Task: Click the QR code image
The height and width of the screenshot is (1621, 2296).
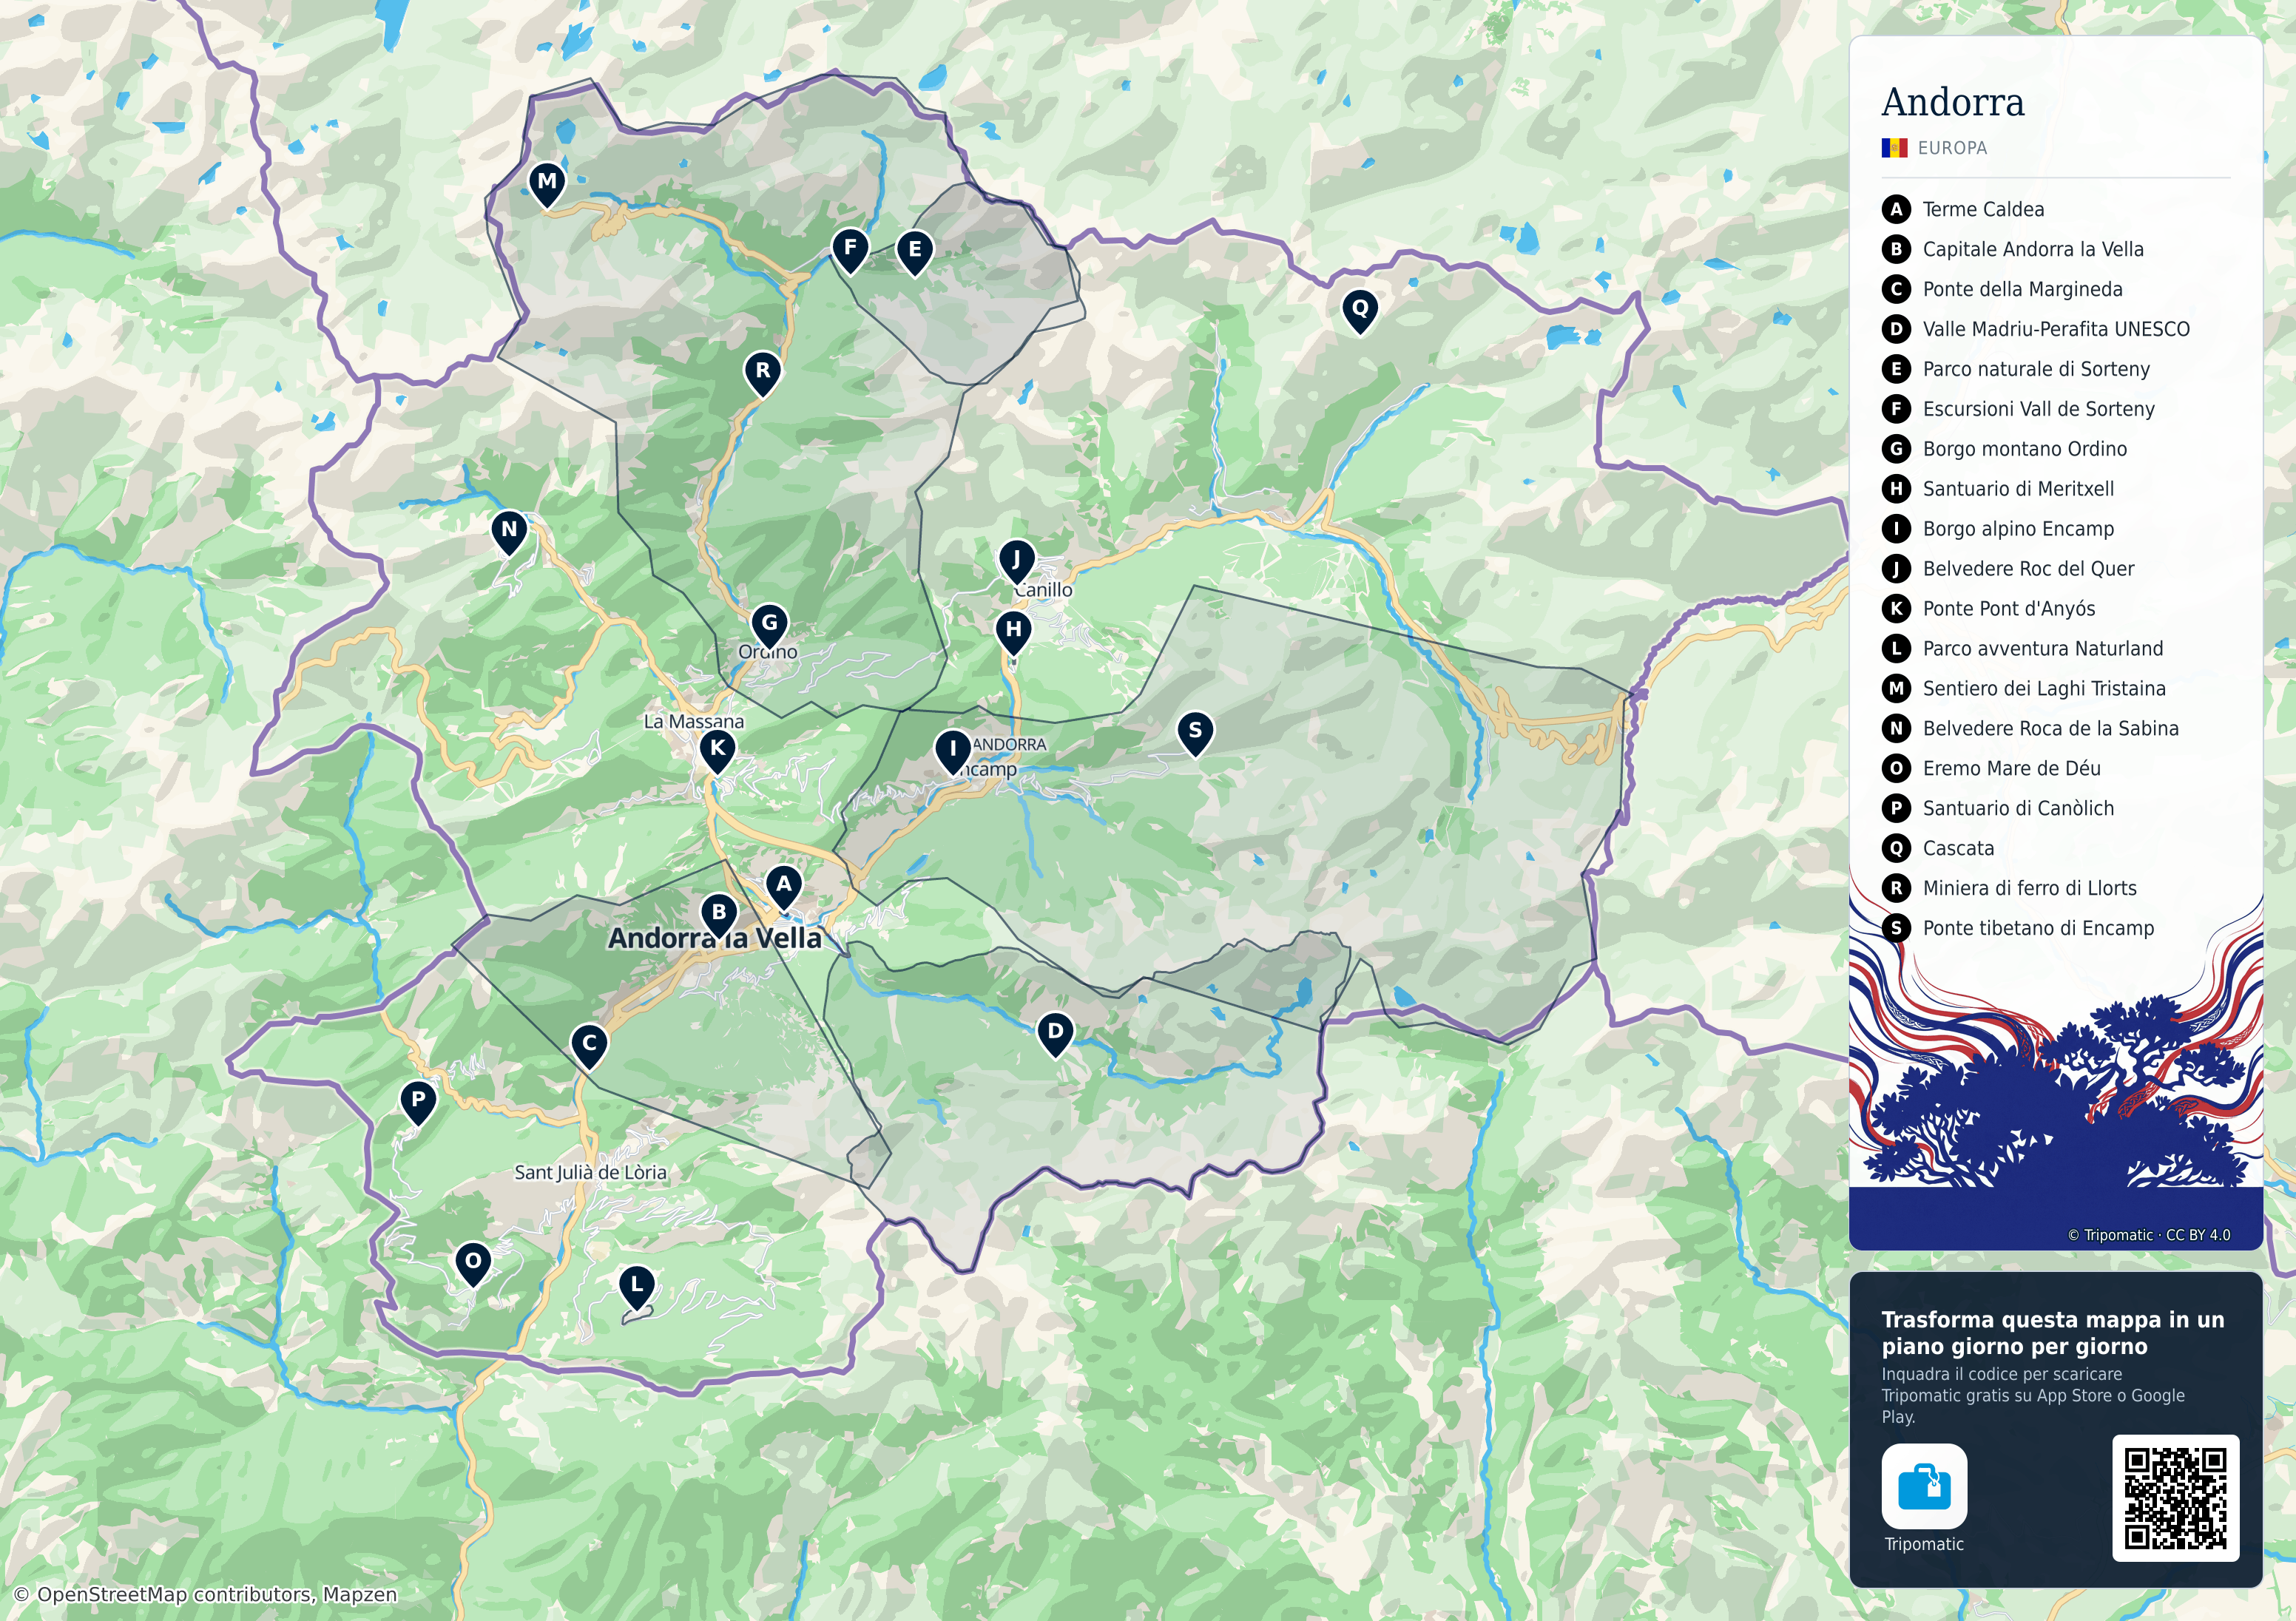Action: click(x=2175, y=1498)
